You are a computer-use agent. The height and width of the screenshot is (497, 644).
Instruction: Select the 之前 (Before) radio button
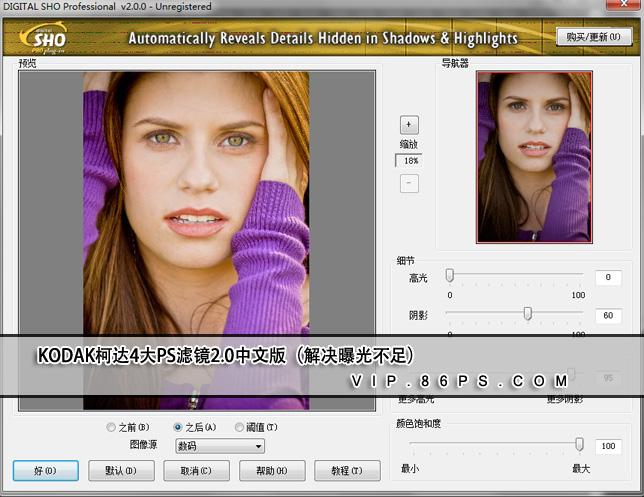[x=111, y=427]
